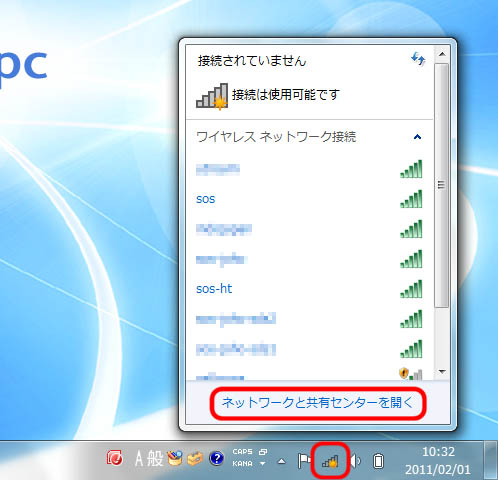
Task: Open the Action Center flag icon
Action: (x=304, y=461)
